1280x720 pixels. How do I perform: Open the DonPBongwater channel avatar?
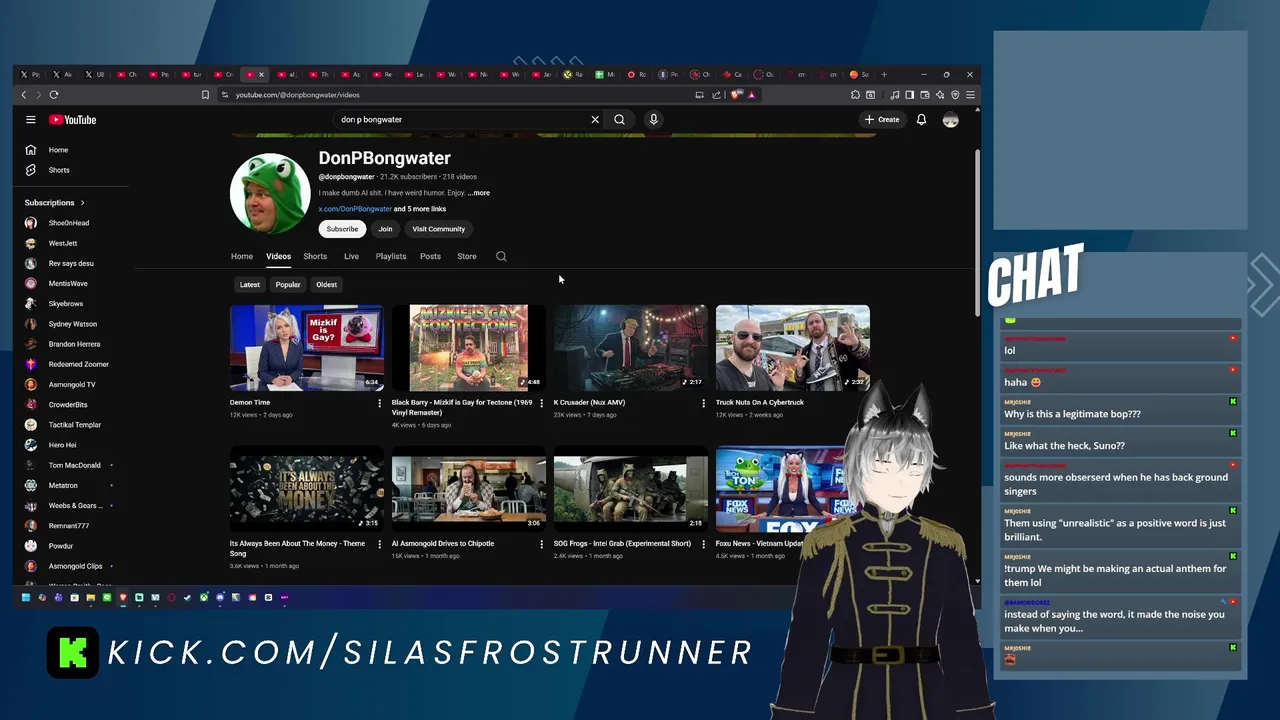(270, 193)
